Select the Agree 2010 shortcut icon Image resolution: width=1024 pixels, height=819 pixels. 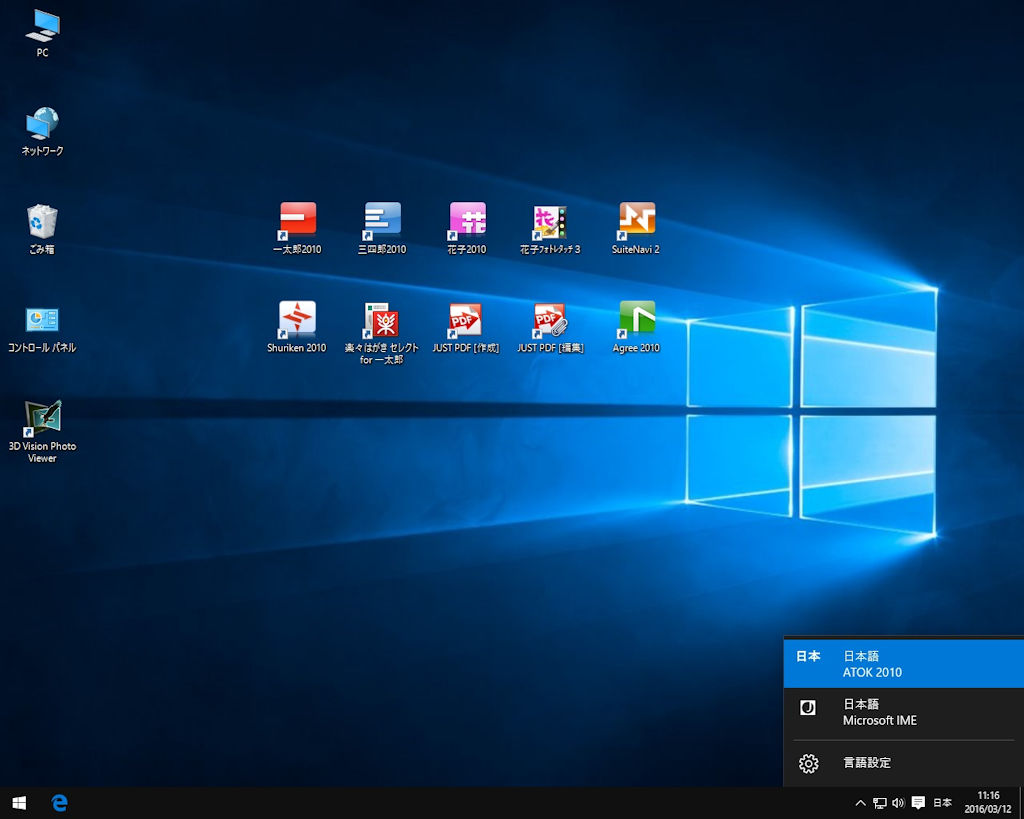pyautogui.click(x=636, y=327)
